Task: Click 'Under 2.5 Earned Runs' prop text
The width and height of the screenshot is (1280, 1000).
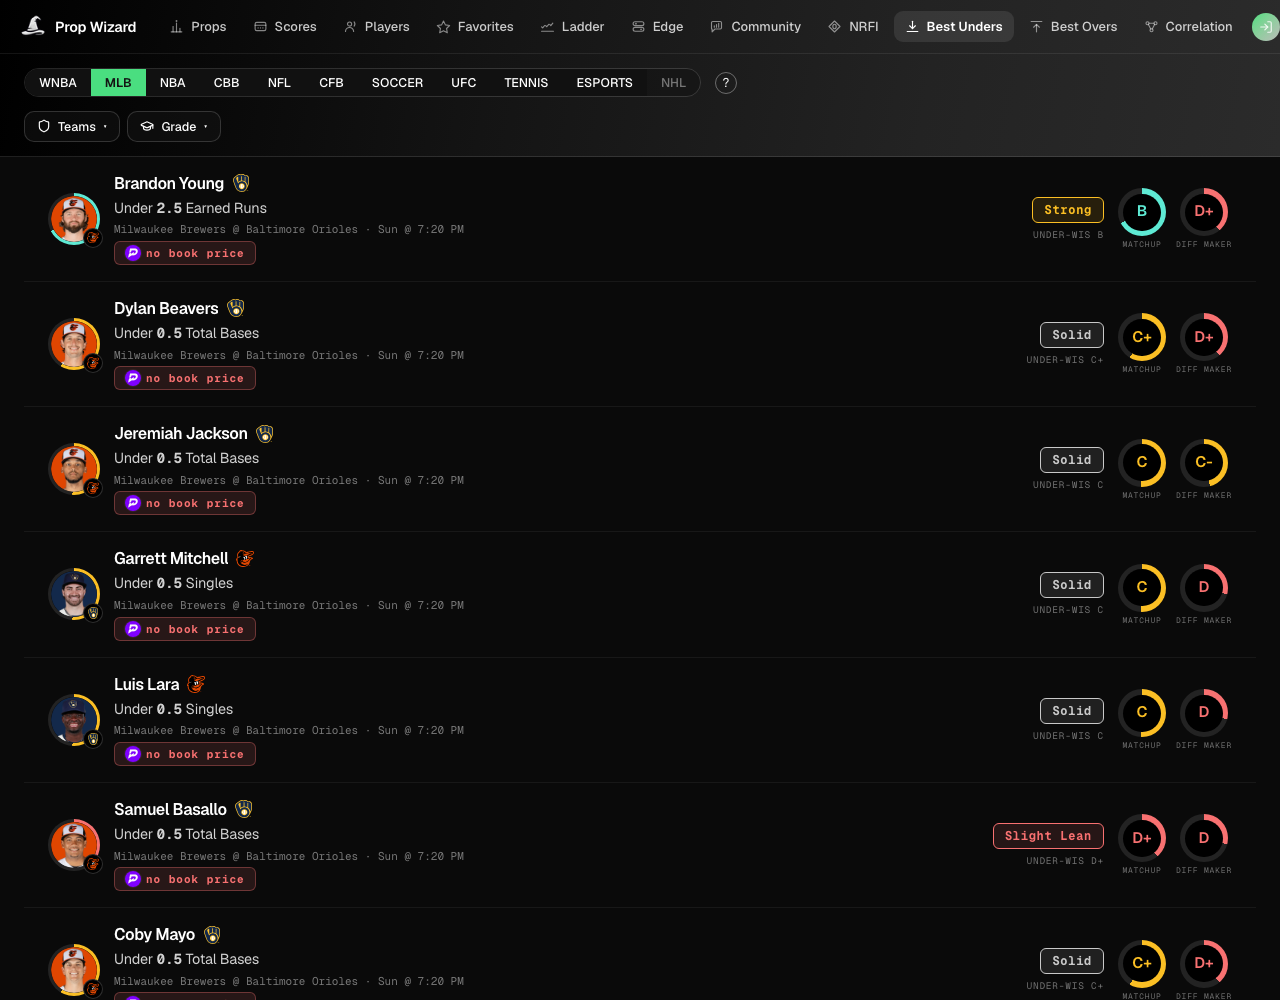Action: [190, 208]
